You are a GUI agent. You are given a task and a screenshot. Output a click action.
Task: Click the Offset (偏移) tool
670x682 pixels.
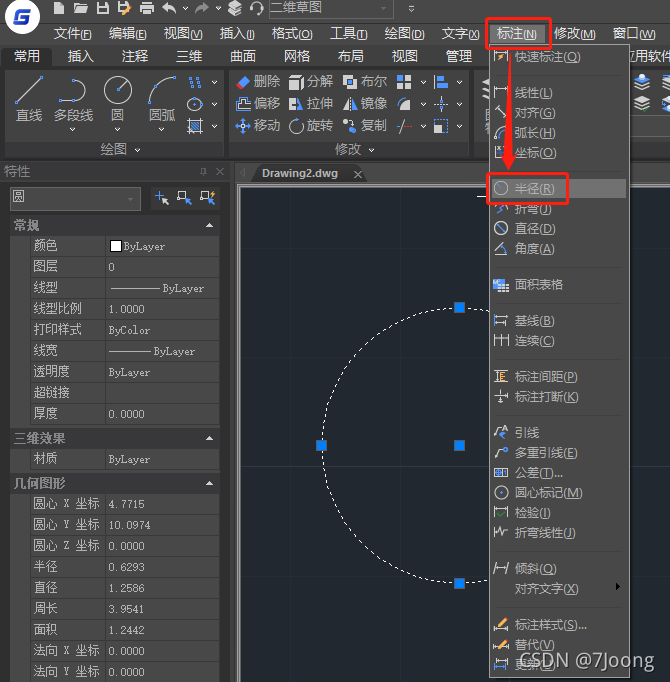258,104
